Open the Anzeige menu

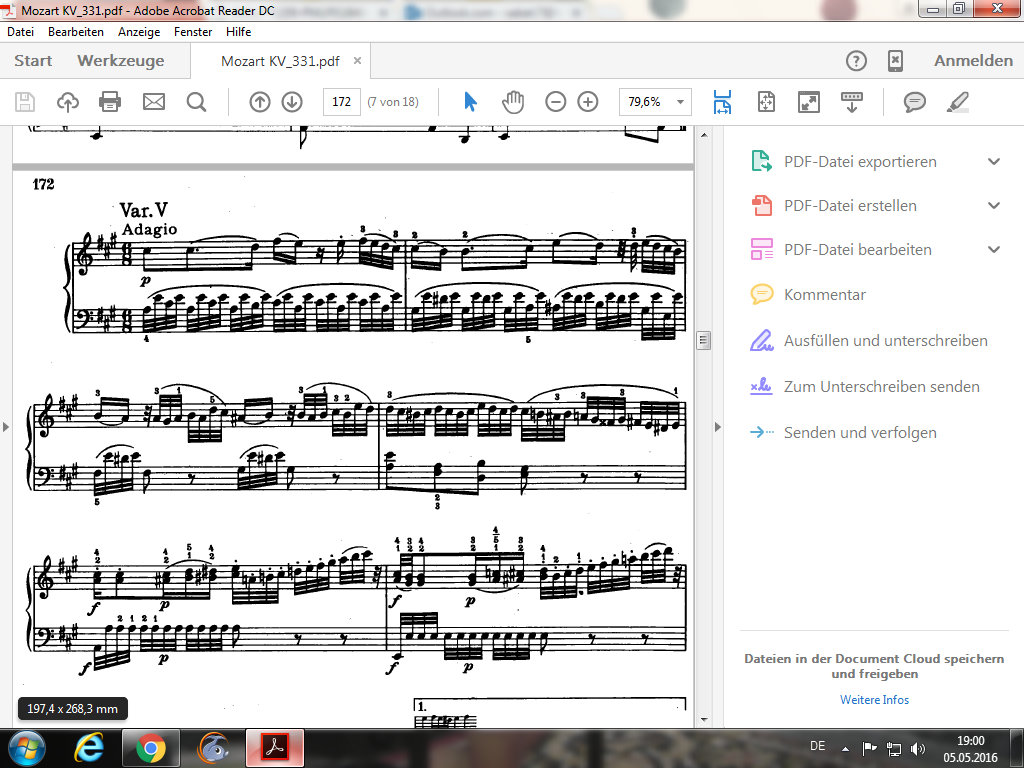pyautogui.click(x=139, y=31)
